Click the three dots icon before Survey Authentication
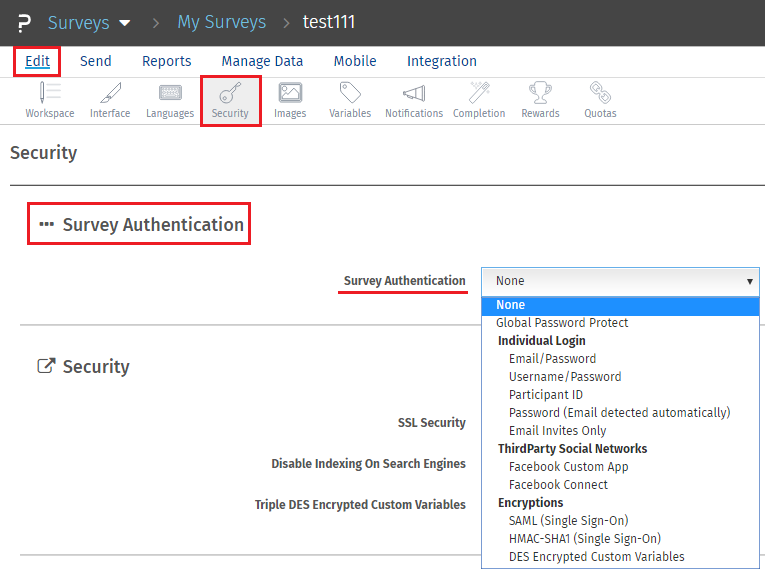The width and height of the screenshot is (765, 572). tap(46, 225)
